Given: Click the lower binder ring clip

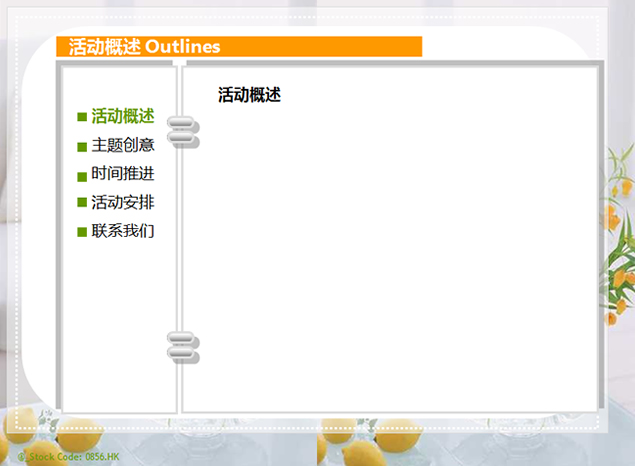Looking at the screenshot, I should [x=183, y=346].
